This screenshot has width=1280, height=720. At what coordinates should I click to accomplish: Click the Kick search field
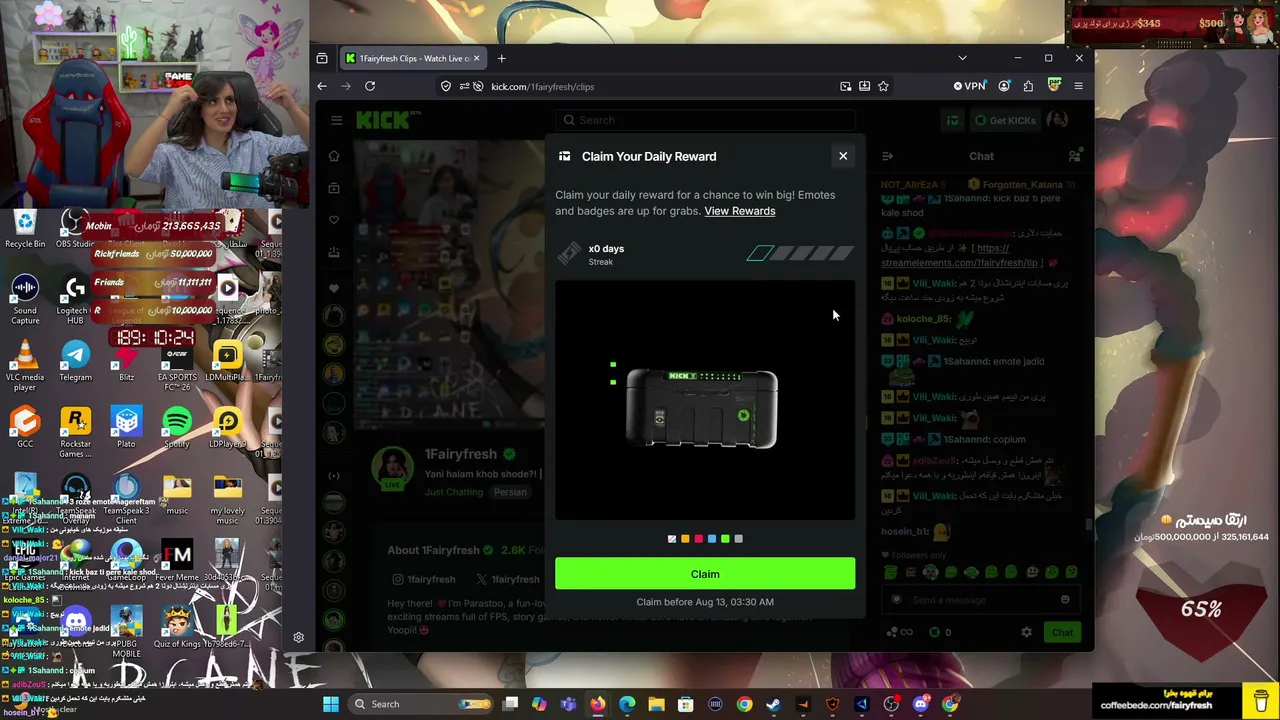point(707,120)
